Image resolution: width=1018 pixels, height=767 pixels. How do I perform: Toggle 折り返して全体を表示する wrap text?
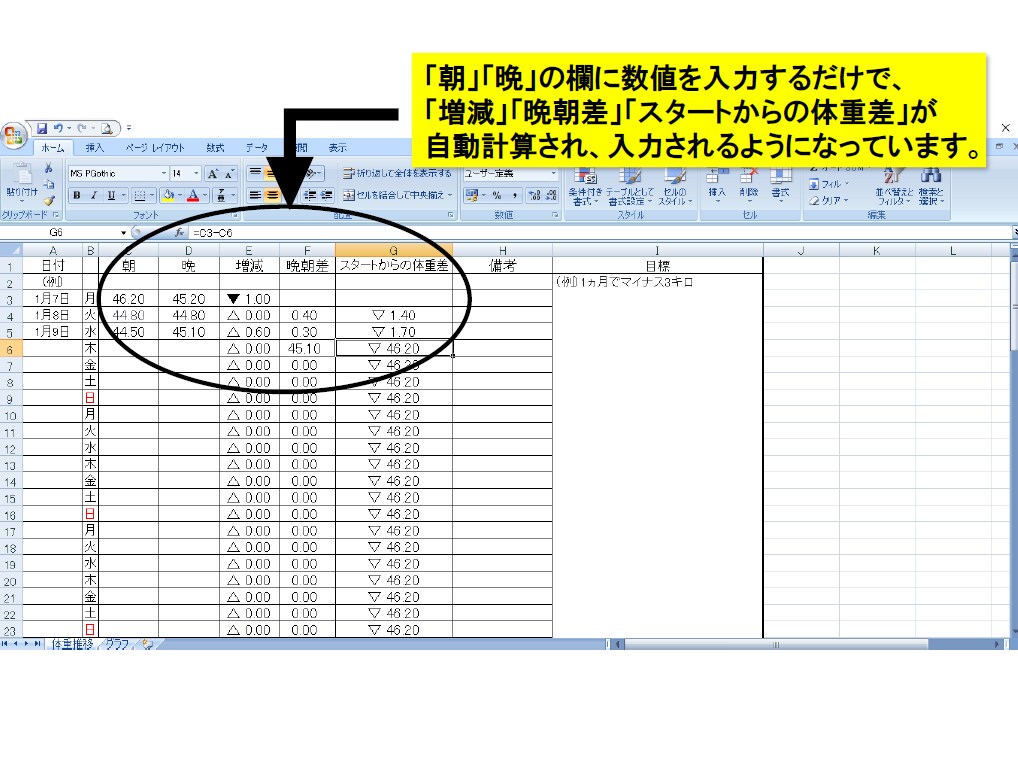397,173
